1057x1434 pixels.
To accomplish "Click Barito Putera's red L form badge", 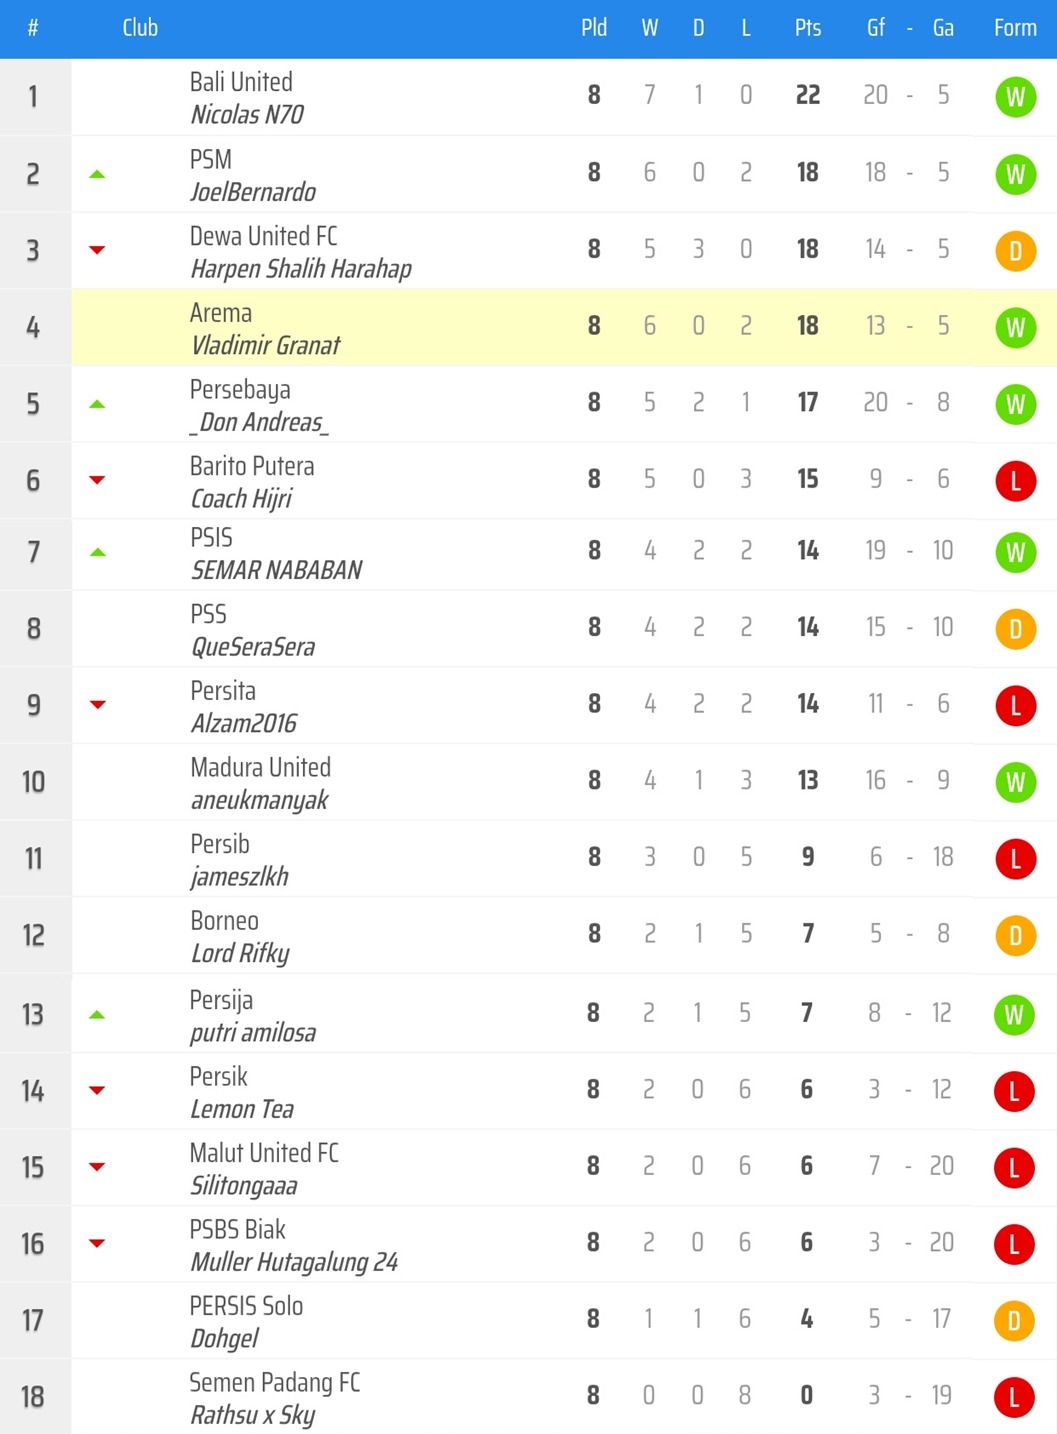I will point(1015,481).
